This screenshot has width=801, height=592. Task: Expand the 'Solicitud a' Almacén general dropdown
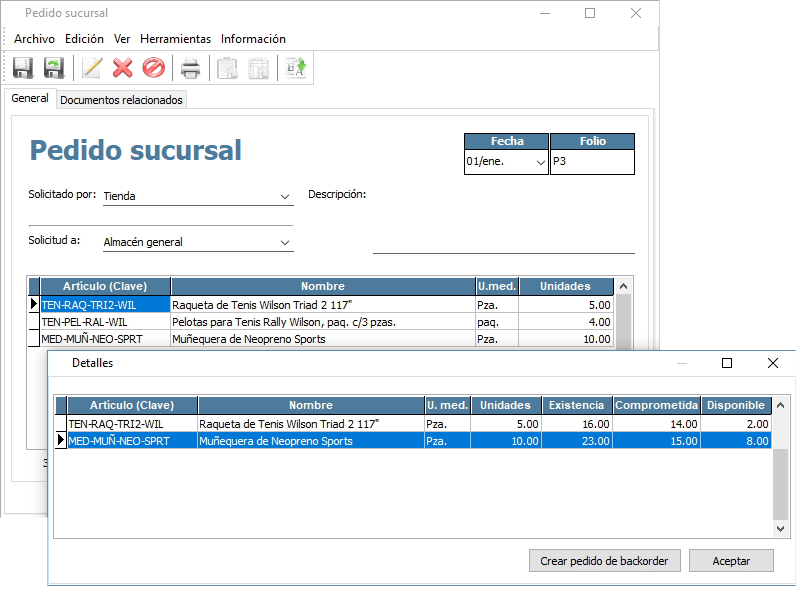pos(285,242)
